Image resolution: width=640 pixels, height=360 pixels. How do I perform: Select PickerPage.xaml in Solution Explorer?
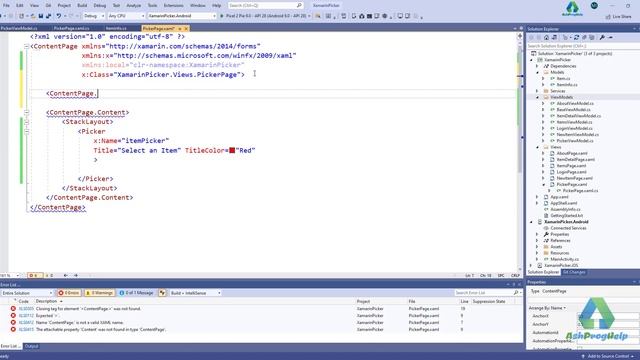(572, 184)
